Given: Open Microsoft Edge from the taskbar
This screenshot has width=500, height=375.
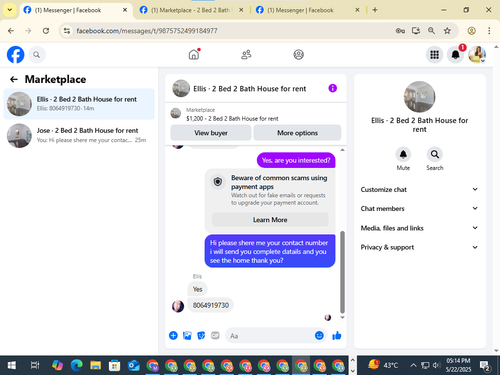Looking at the screenshot, I should tap(76, 365).
